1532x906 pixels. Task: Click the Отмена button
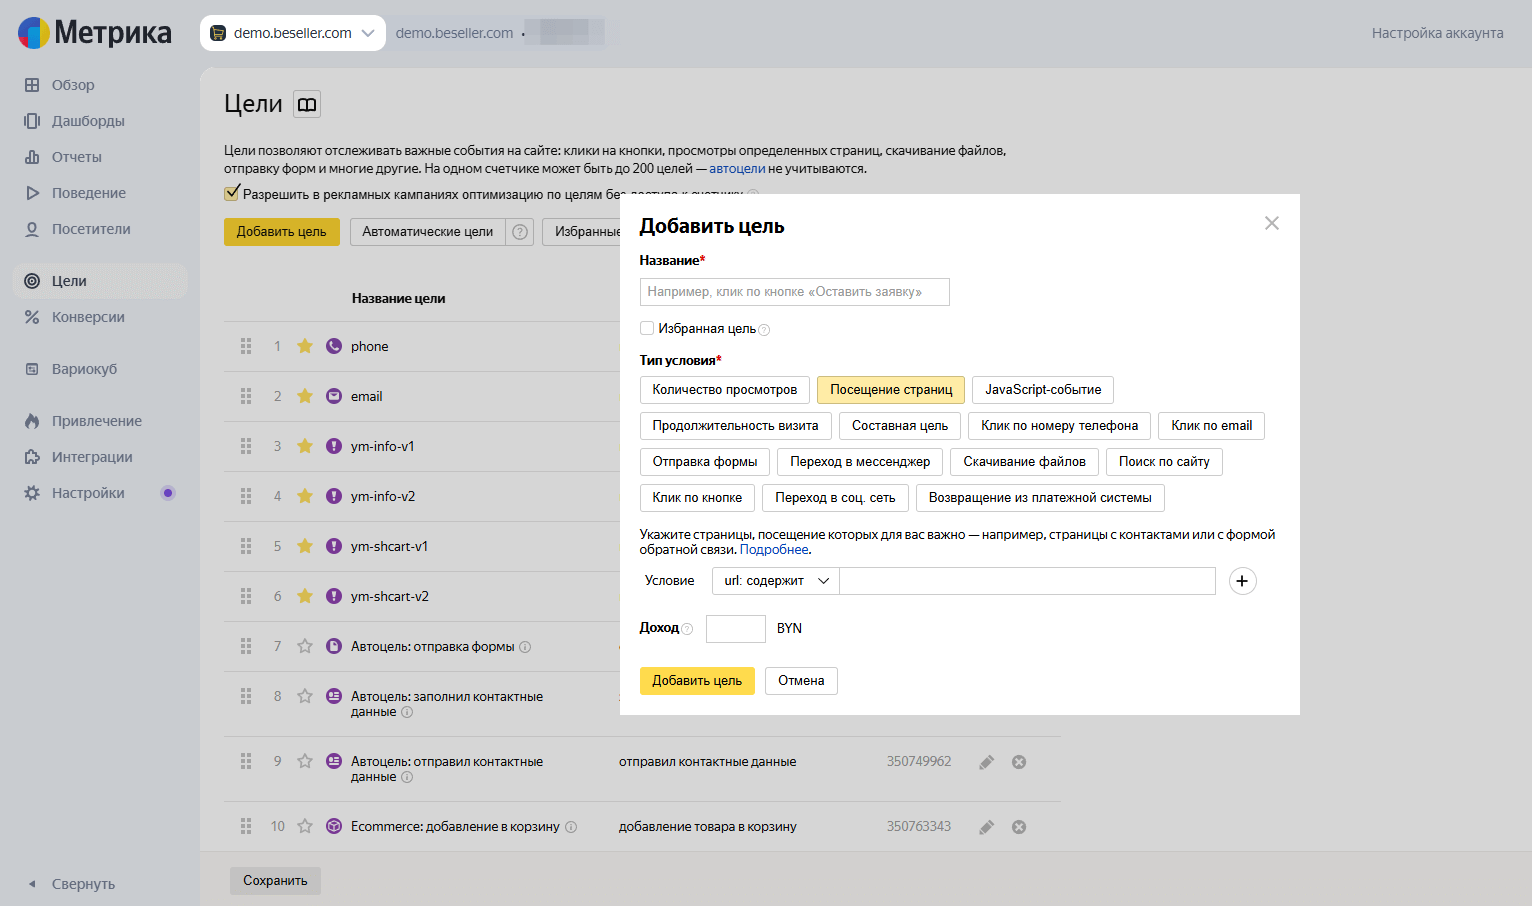coord(801,681)
